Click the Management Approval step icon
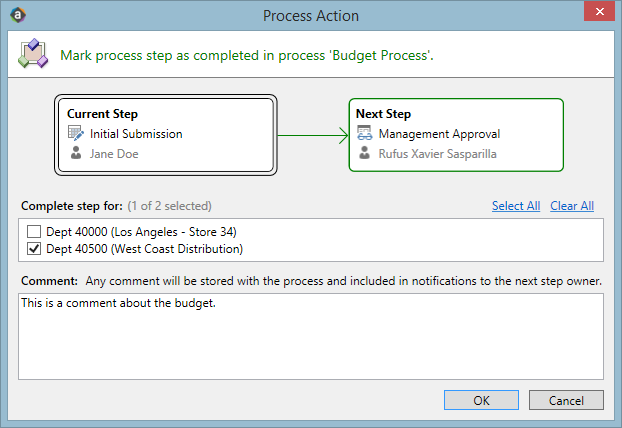This screenshot has height=428, width=622. (x=364, y=134)
